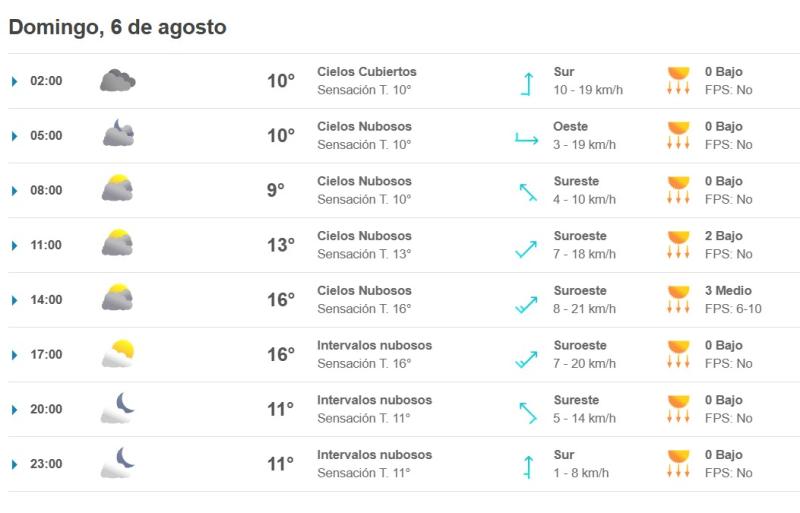Screen dimensions: 800x513
Task: Click the Suroeste wind label at 17:00
Action: (580, 345)
